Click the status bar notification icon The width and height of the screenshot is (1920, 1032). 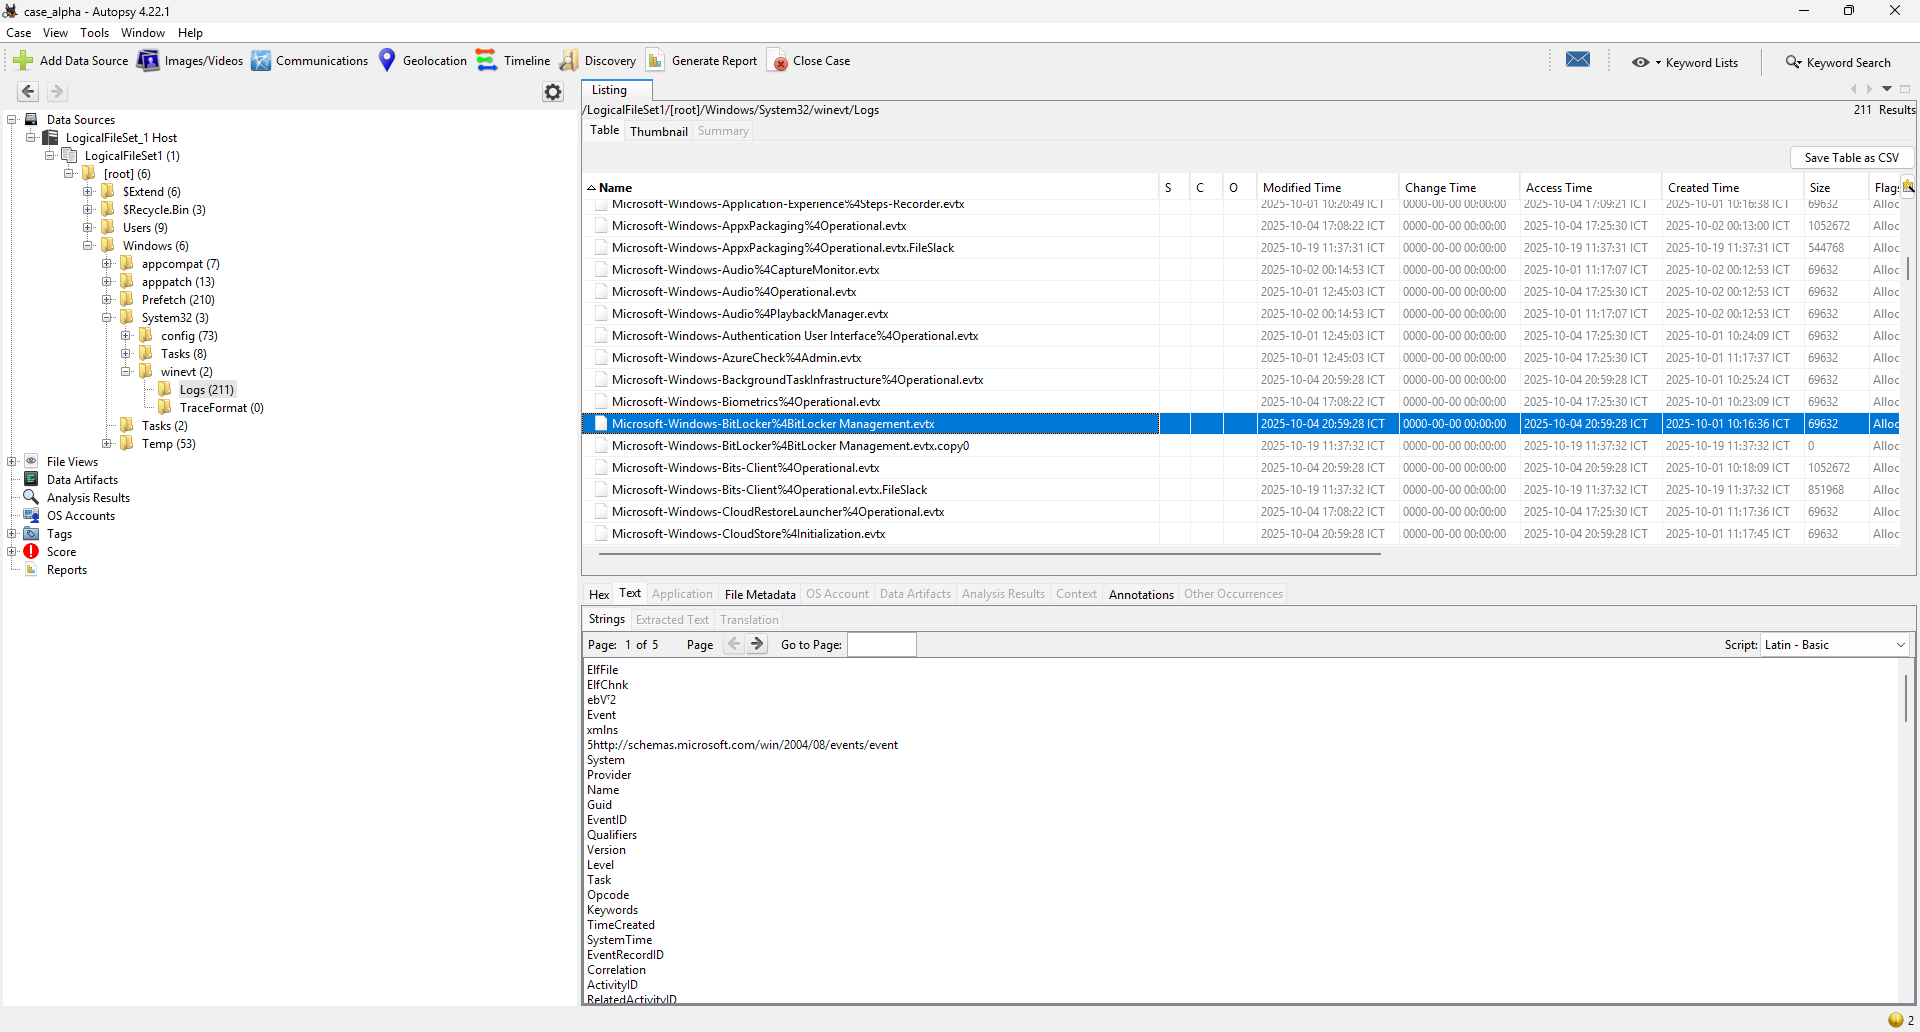tap(1896, 1020)
